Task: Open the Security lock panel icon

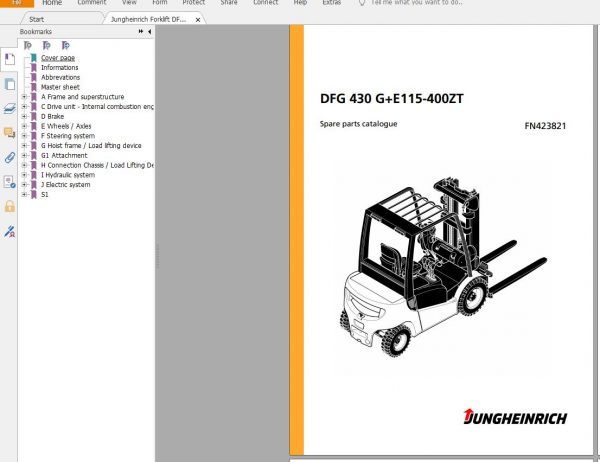Action: pyautogui.click(x=9, y=206)
